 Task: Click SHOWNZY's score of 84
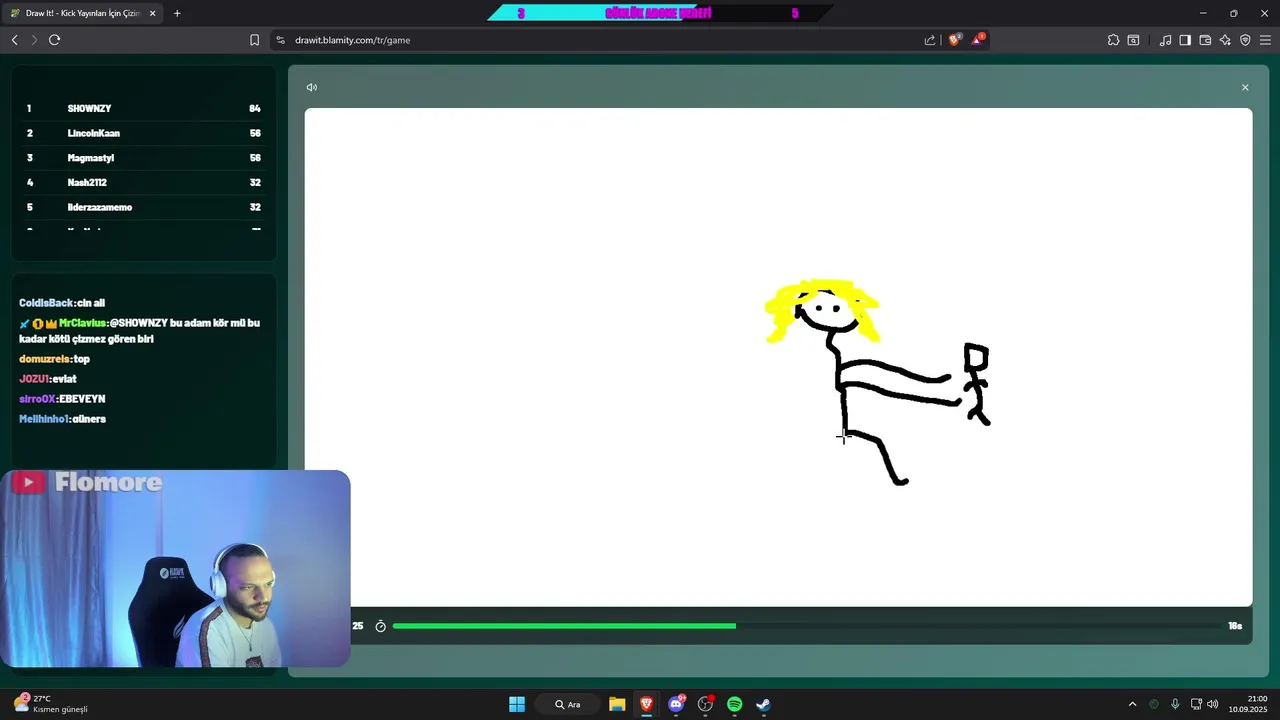coord(255,108)
